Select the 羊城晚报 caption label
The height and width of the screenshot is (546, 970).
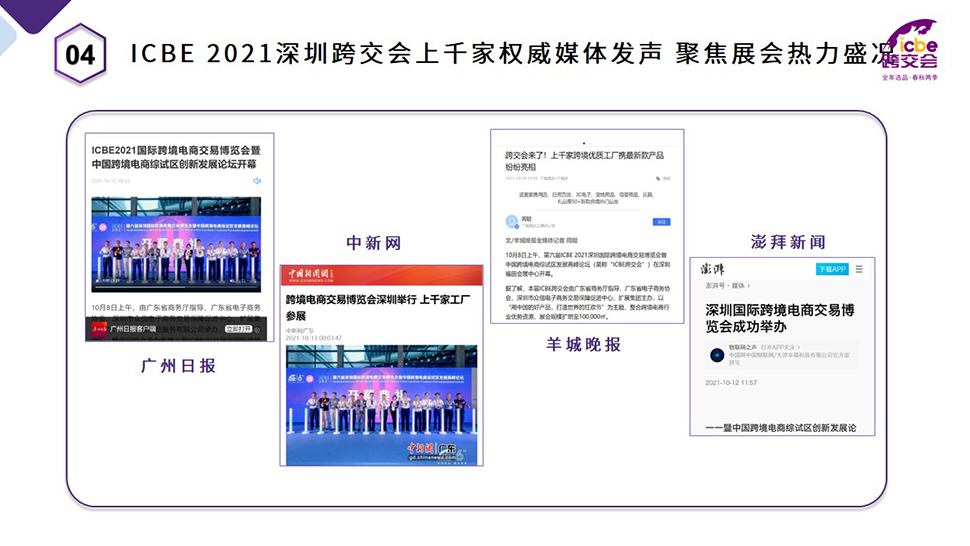[x=583, y=344]
